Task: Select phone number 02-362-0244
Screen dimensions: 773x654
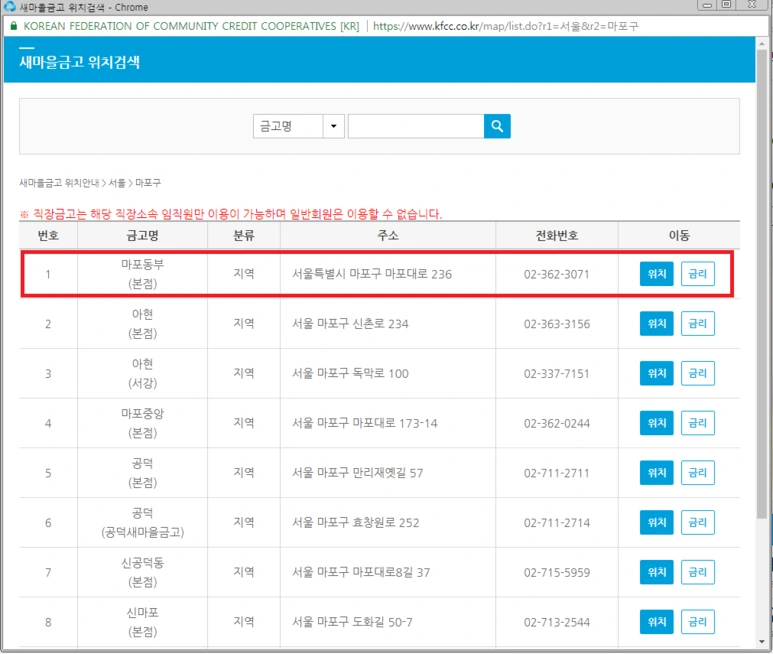Action: [x=557, y=423]
